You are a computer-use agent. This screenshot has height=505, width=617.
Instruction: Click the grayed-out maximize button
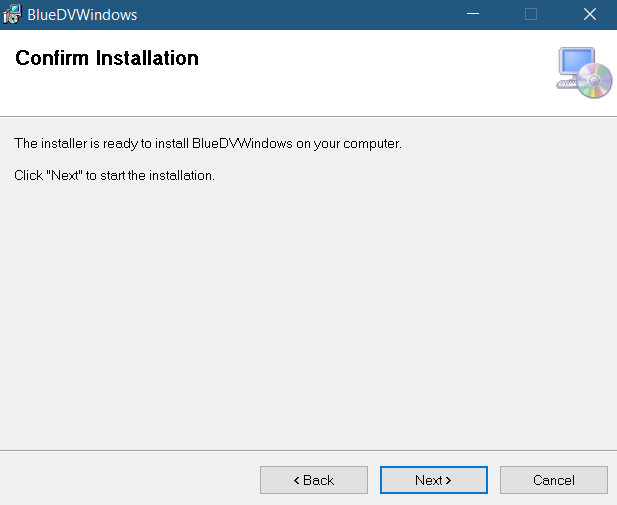pyautogui.click(x=531, y=14)
